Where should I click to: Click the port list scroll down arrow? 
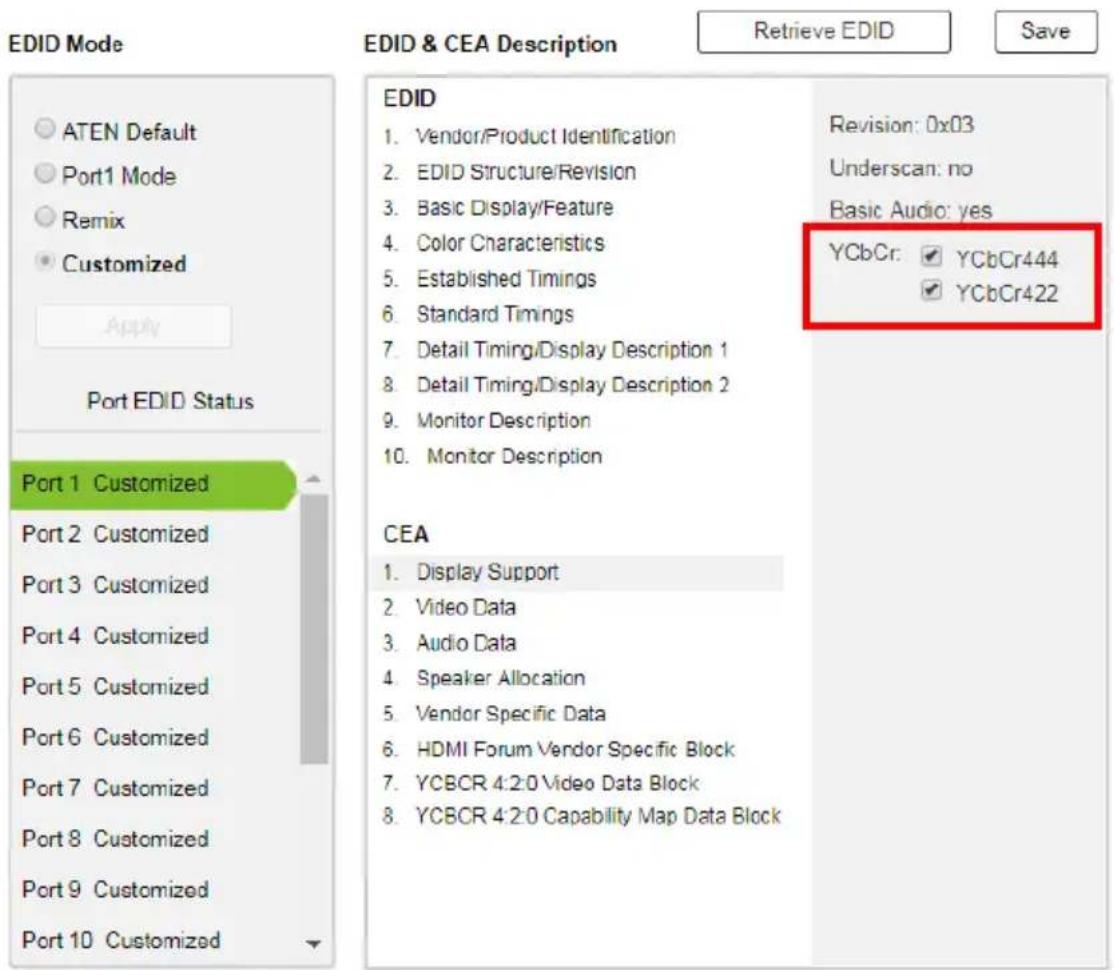point(313,944)
